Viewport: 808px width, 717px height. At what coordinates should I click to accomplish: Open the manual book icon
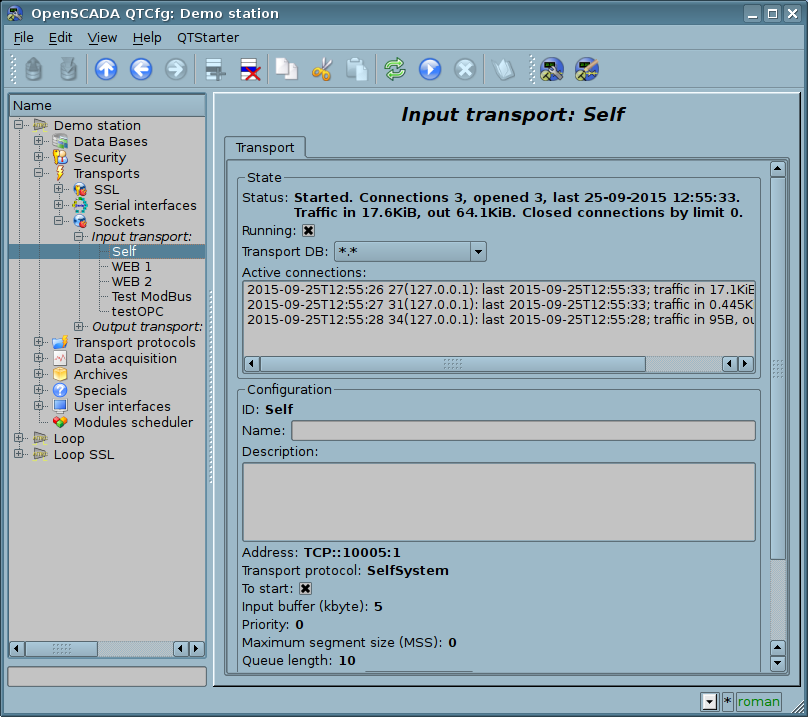tap(503, 69)
